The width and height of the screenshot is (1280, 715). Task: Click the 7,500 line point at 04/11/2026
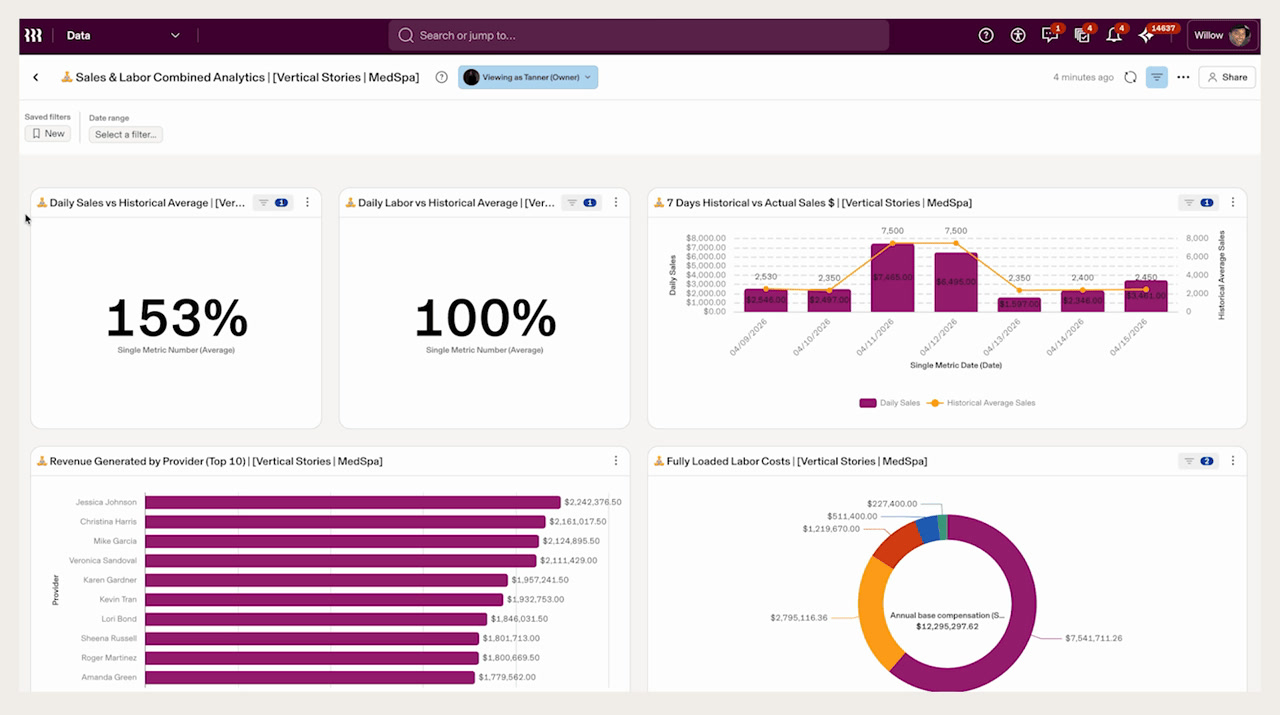[x=892, y=243]
